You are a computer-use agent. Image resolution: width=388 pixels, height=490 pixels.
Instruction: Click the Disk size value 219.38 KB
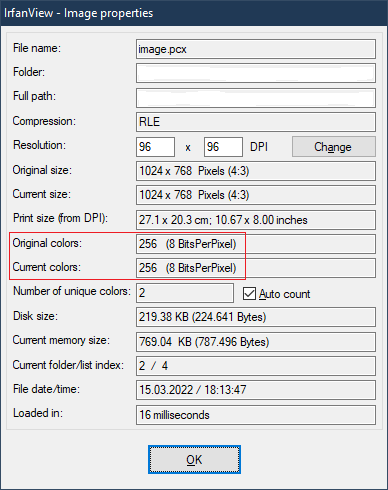pyautogui.click(x=256, y=317)
